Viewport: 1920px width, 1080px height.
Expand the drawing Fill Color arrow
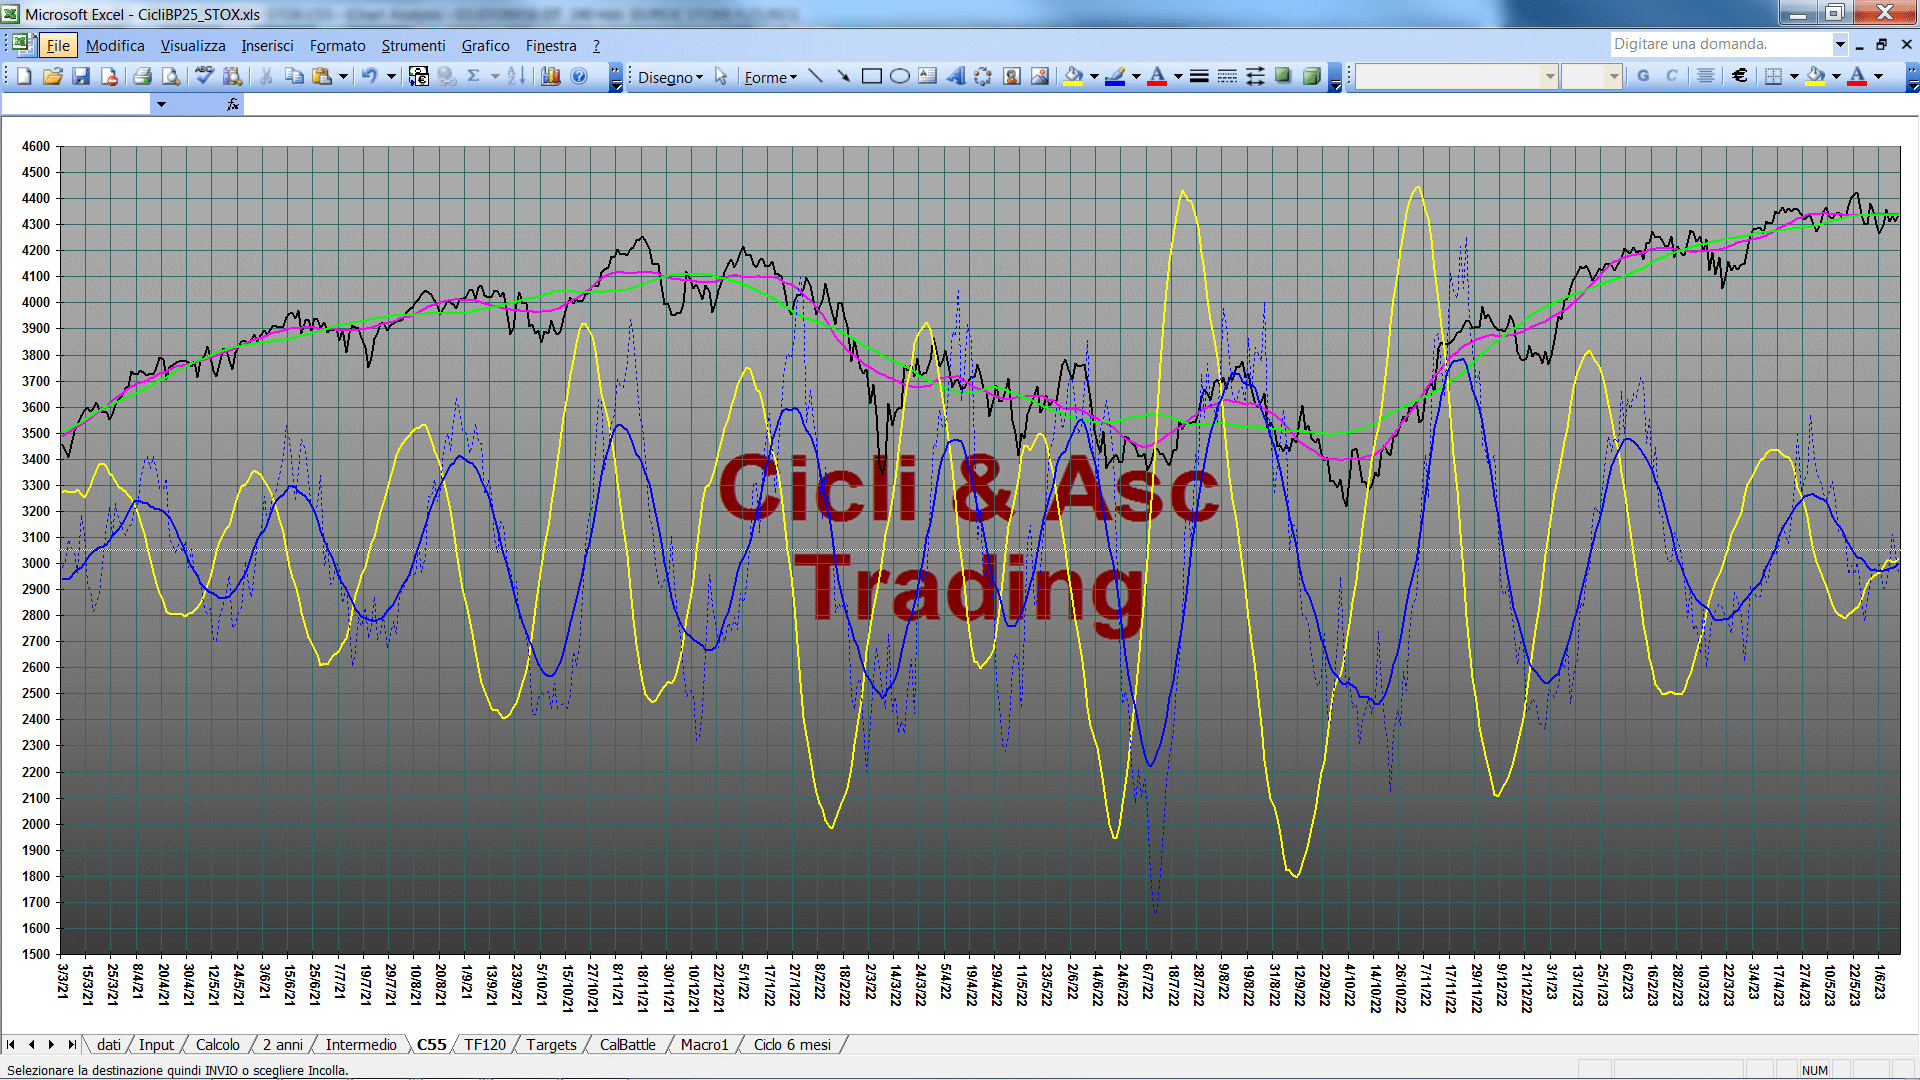click(x=1094, y=76)
